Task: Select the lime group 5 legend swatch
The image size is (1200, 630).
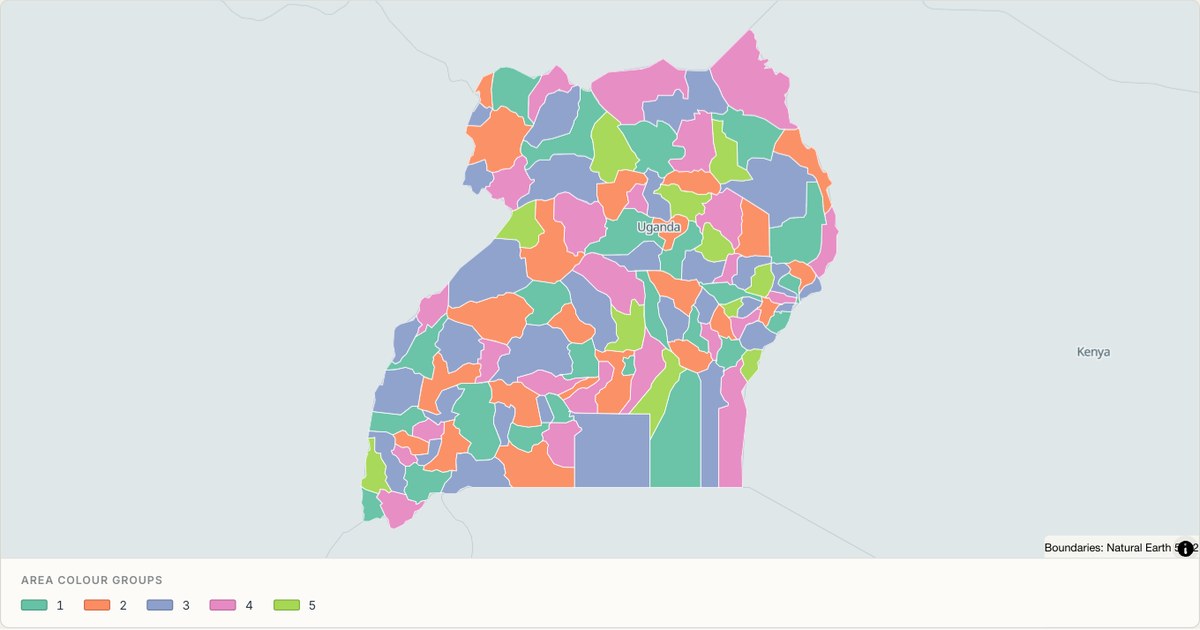Action: coord(286,605)
